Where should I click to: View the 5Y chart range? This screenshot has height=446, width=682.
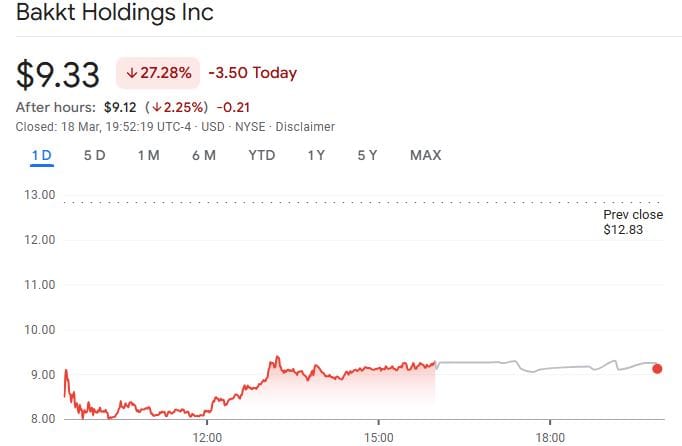[x=367, y=155]
